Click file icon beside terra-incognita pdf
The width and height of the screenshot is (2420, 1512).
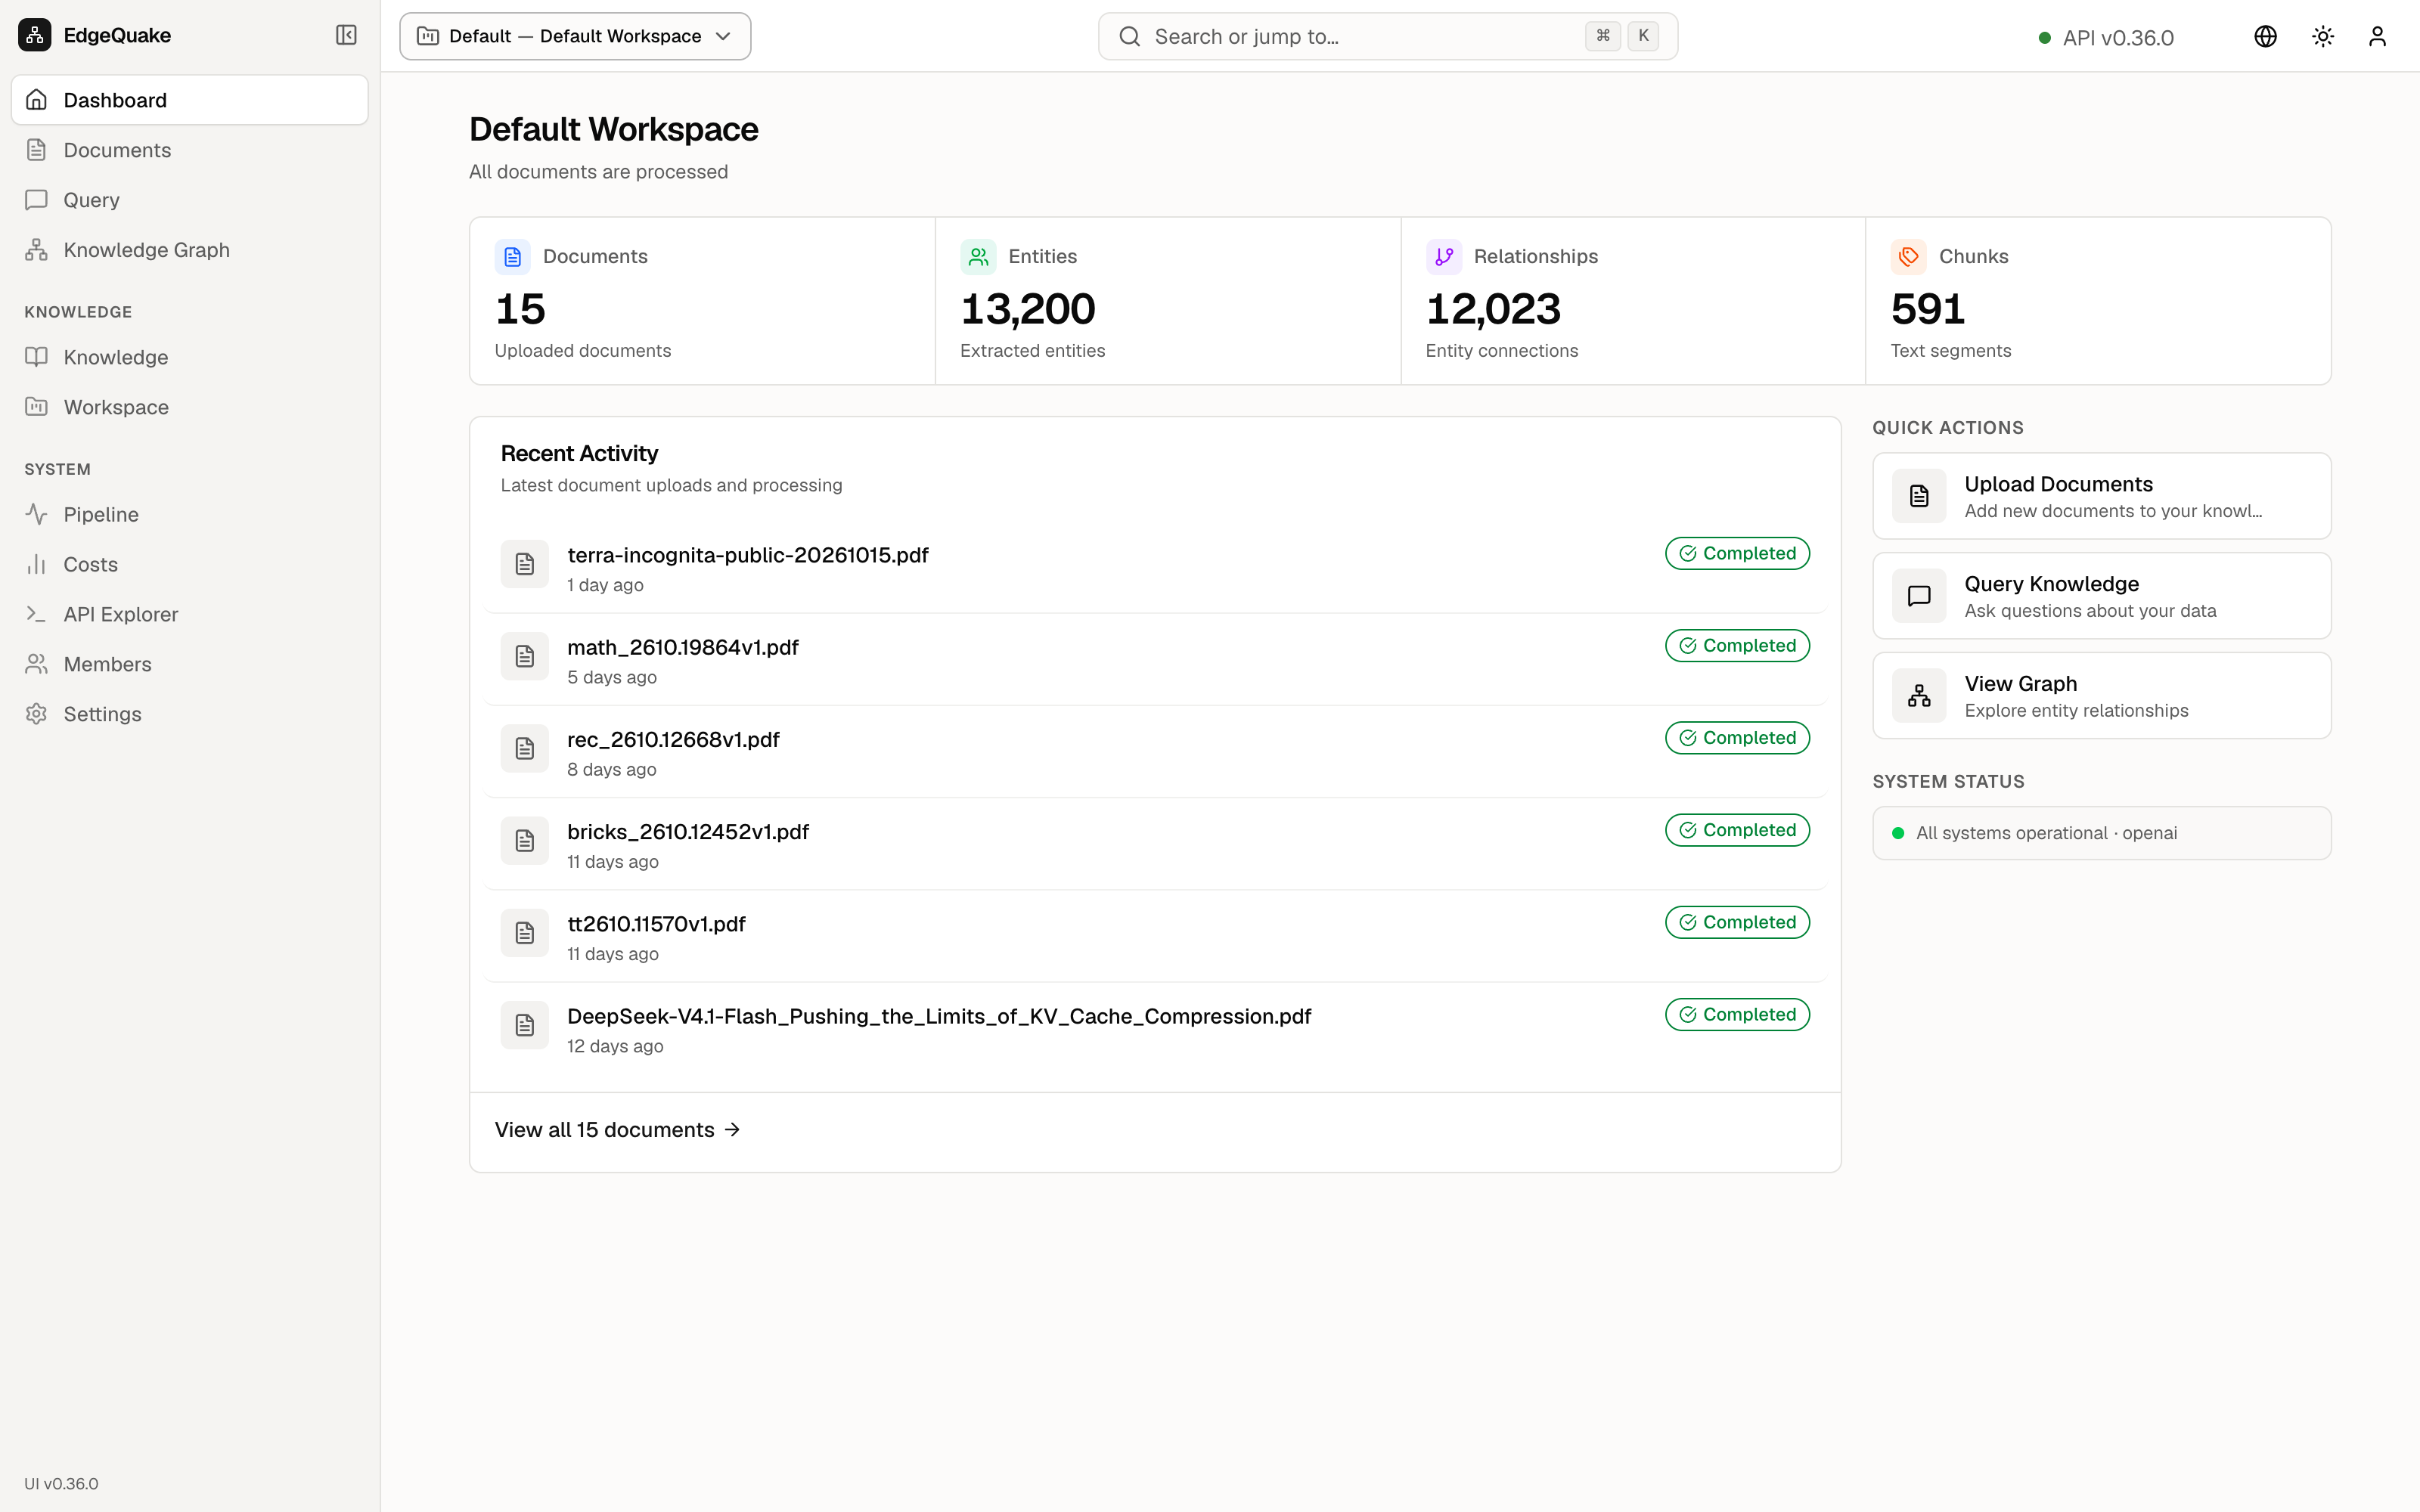point(524,565)
